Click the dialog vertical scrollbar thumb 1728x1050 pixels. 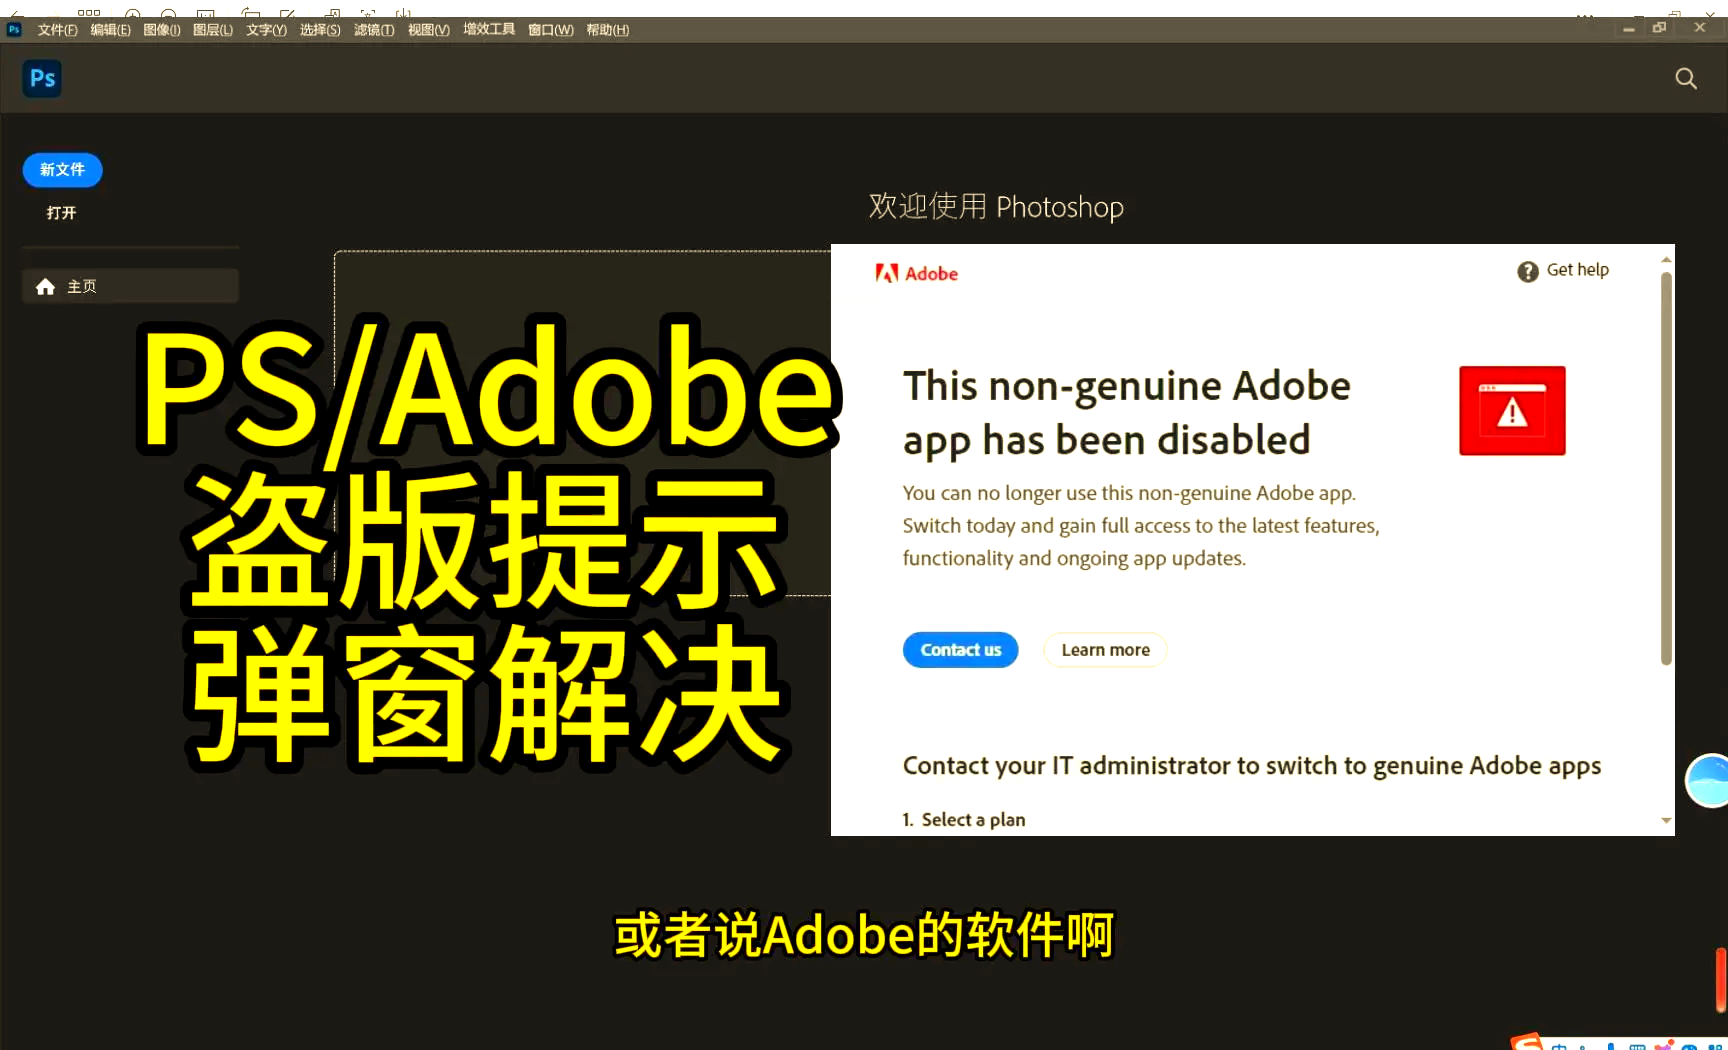1666,468
